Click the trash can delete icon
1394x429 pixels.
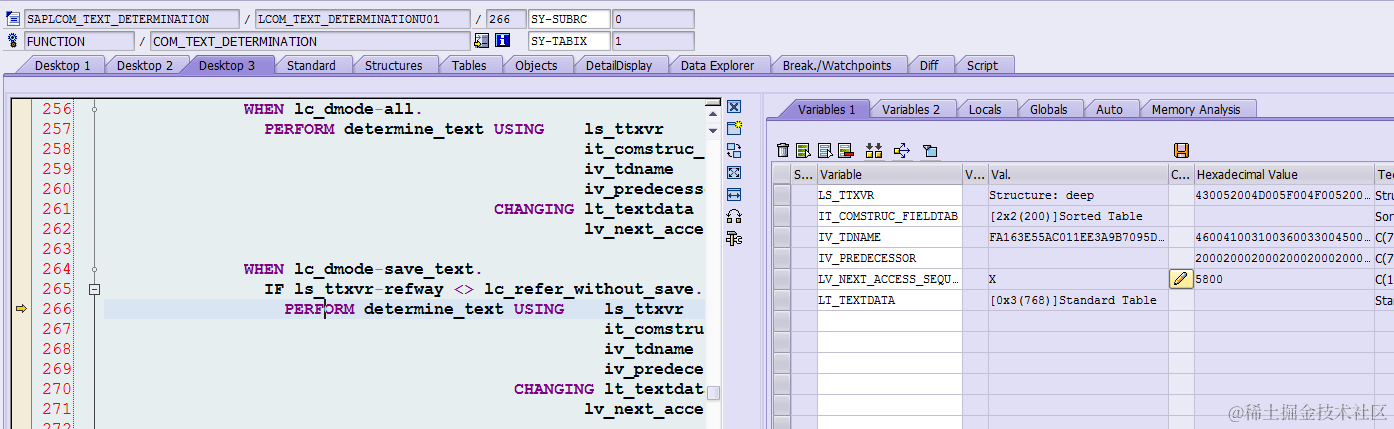tap(783, 150)
